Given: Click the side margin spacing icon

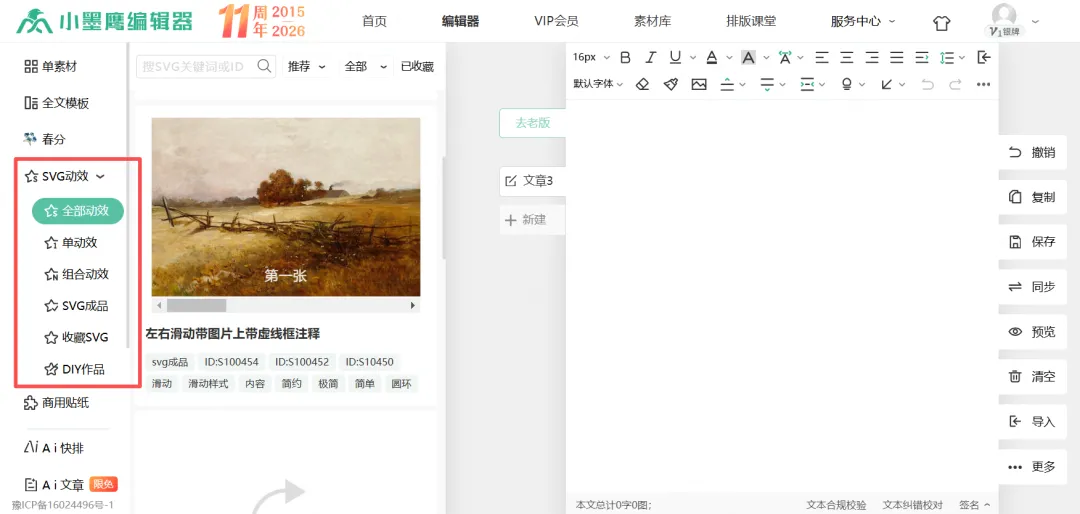Looking at the screenshot, I should [807, 84].
